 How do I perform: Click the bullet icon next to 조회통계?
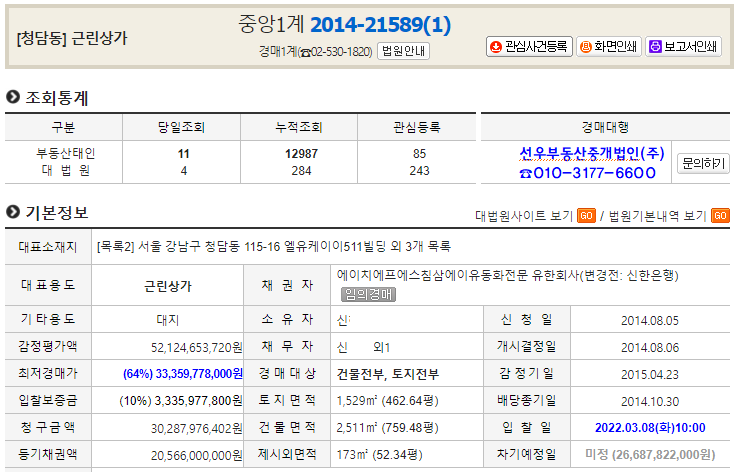(x=13, y=97)
